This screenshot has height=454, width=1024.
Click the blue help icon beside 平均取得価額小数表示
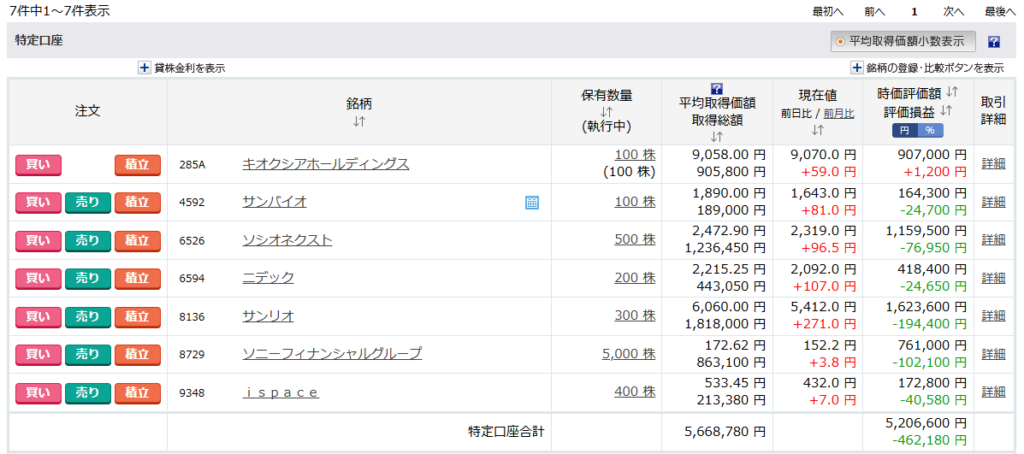click(993, 42)
